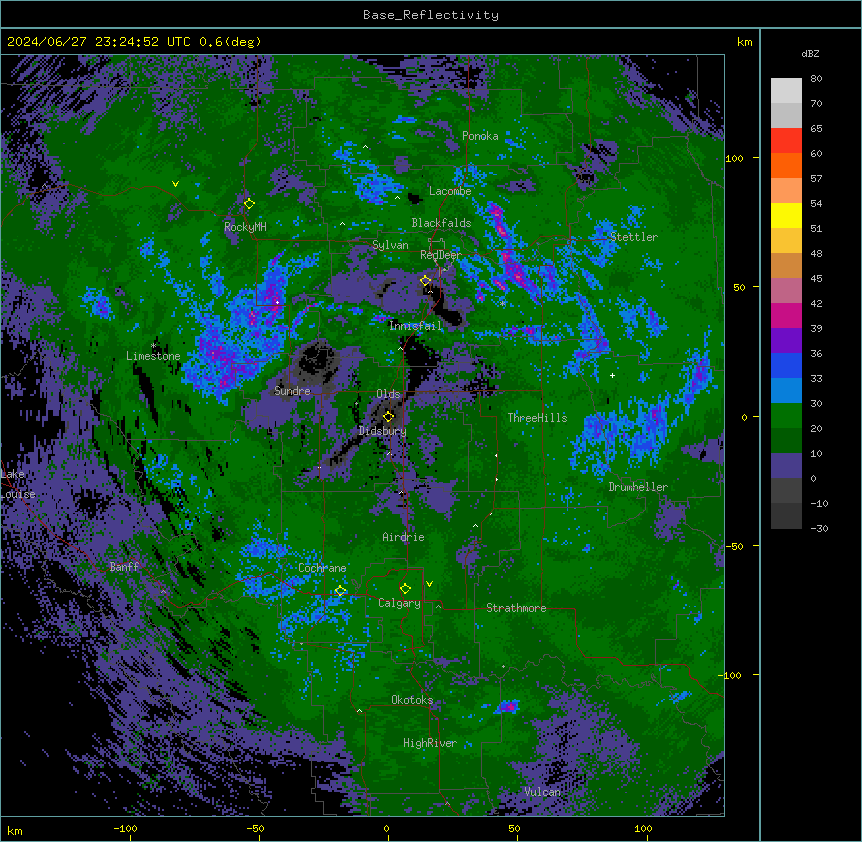
Task: Click the 80 value in the dBZ legend
Action: tap(816, 79)
